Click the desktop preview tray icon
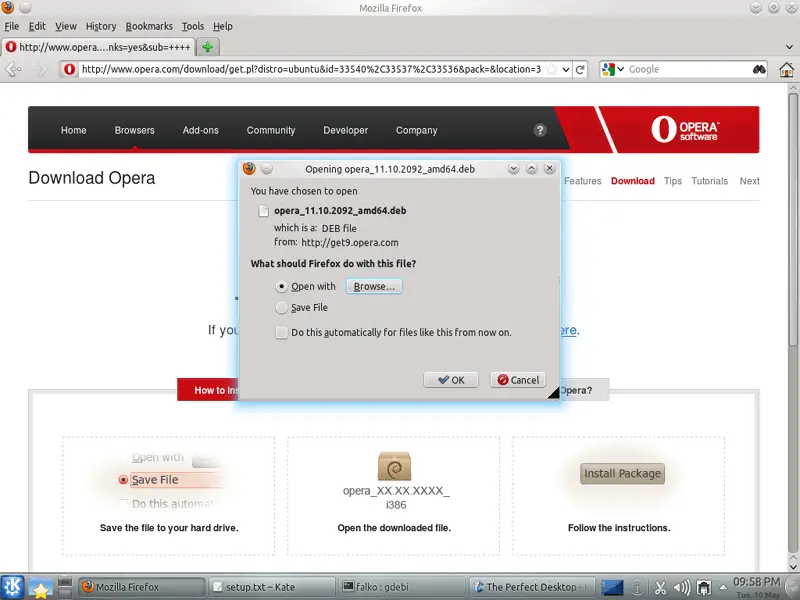Viewport: 800px width, 600px height. pos(612,588)
